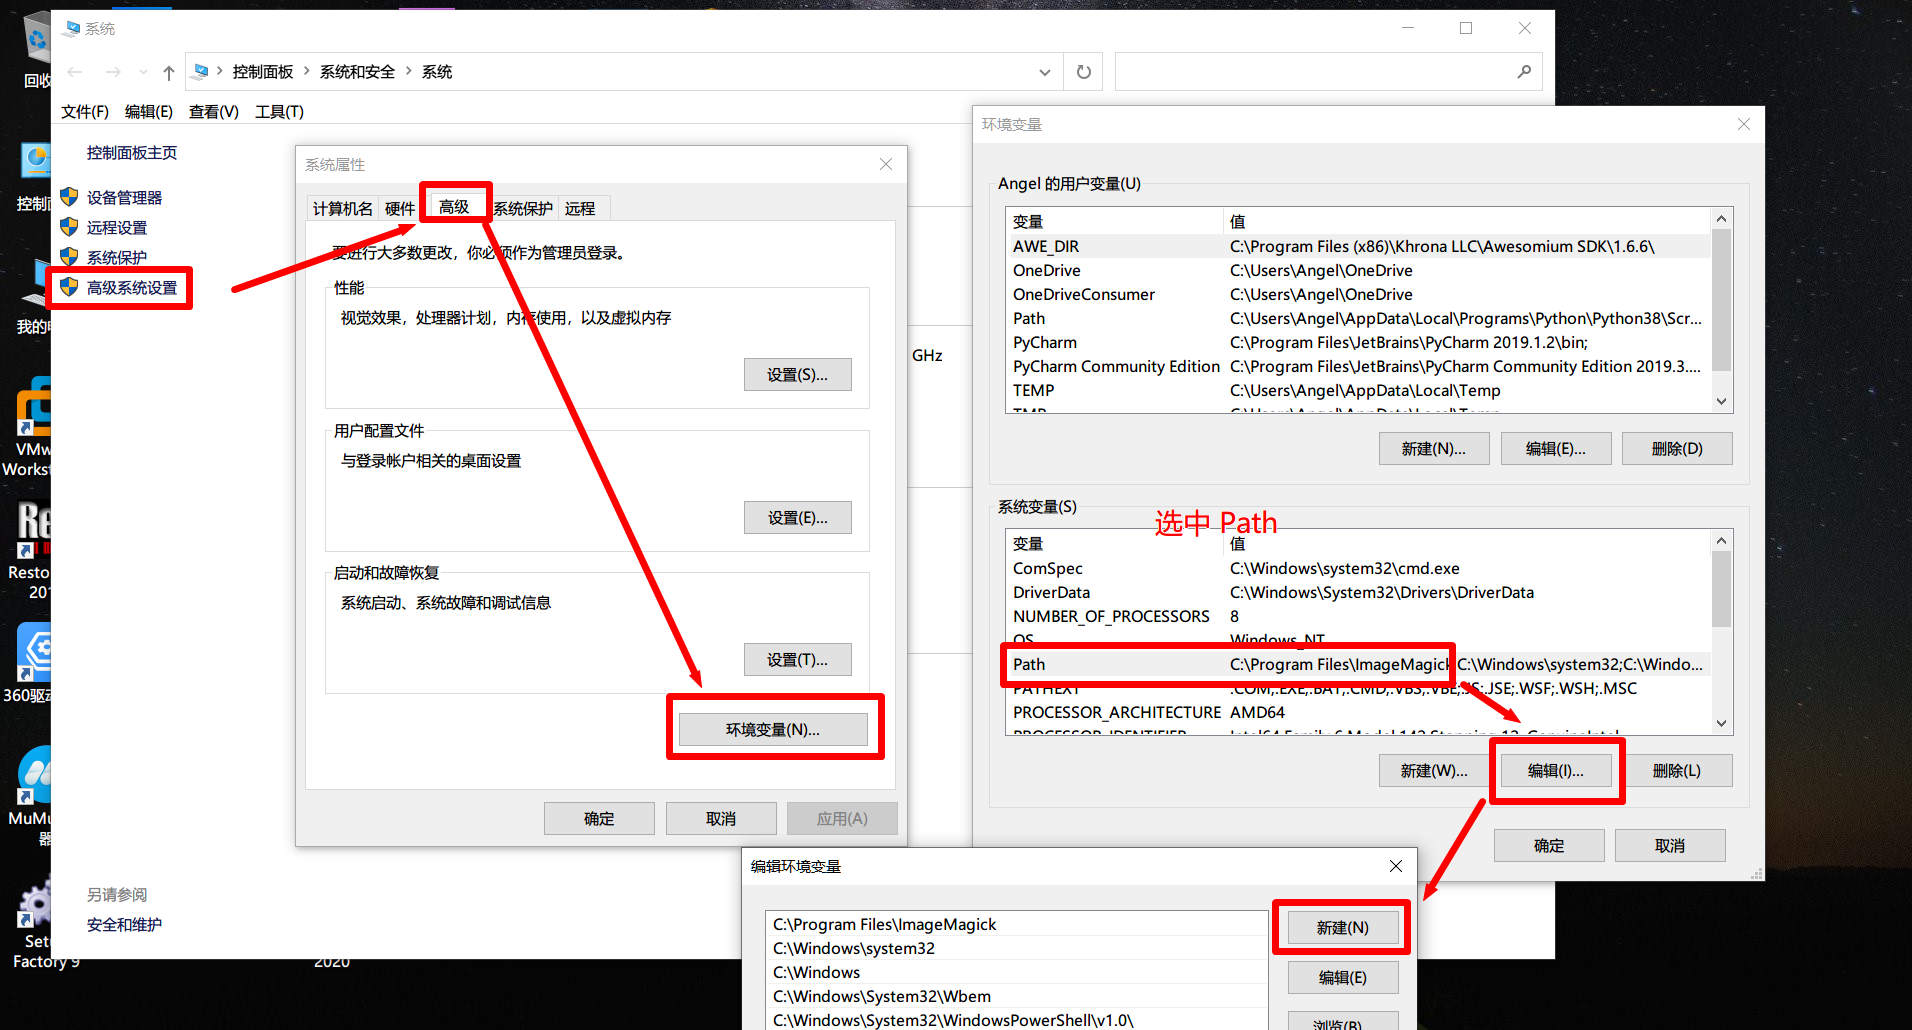Close the 编辑环境变量 dialog
Viewport: 1912px width, 1030px height.
(x=1396, y=866)
